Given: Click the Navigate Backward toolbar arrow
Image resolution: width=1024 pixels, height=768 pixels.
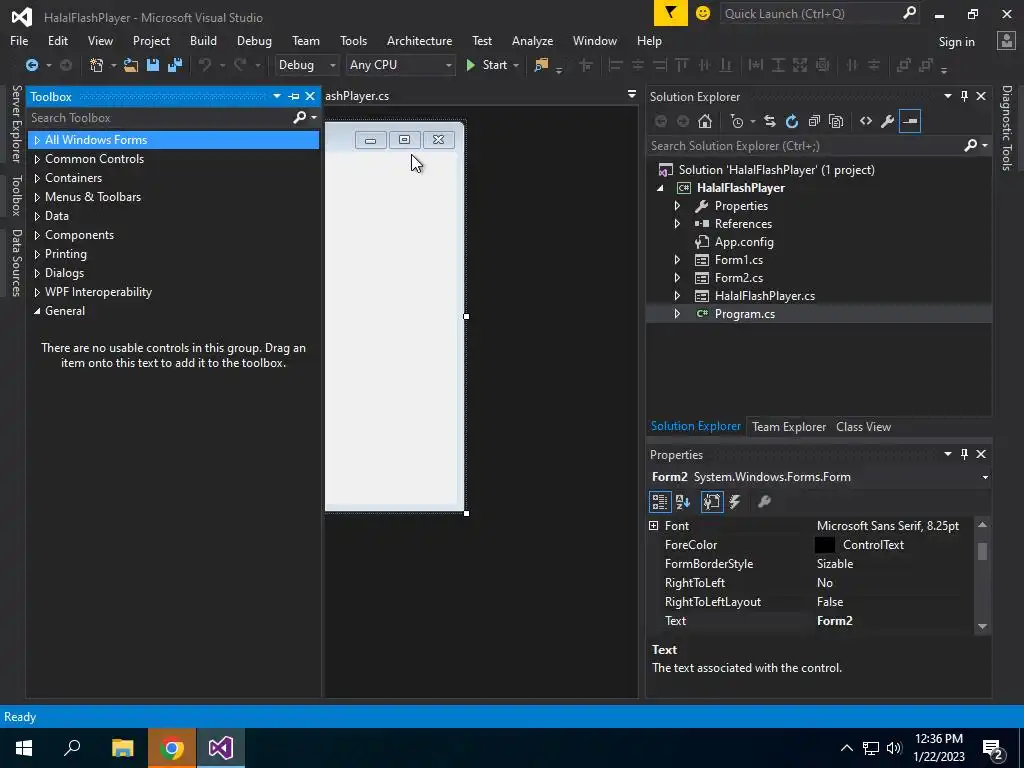Looking at the screenshot, I should pyautogui.click(x=31, y=65).
